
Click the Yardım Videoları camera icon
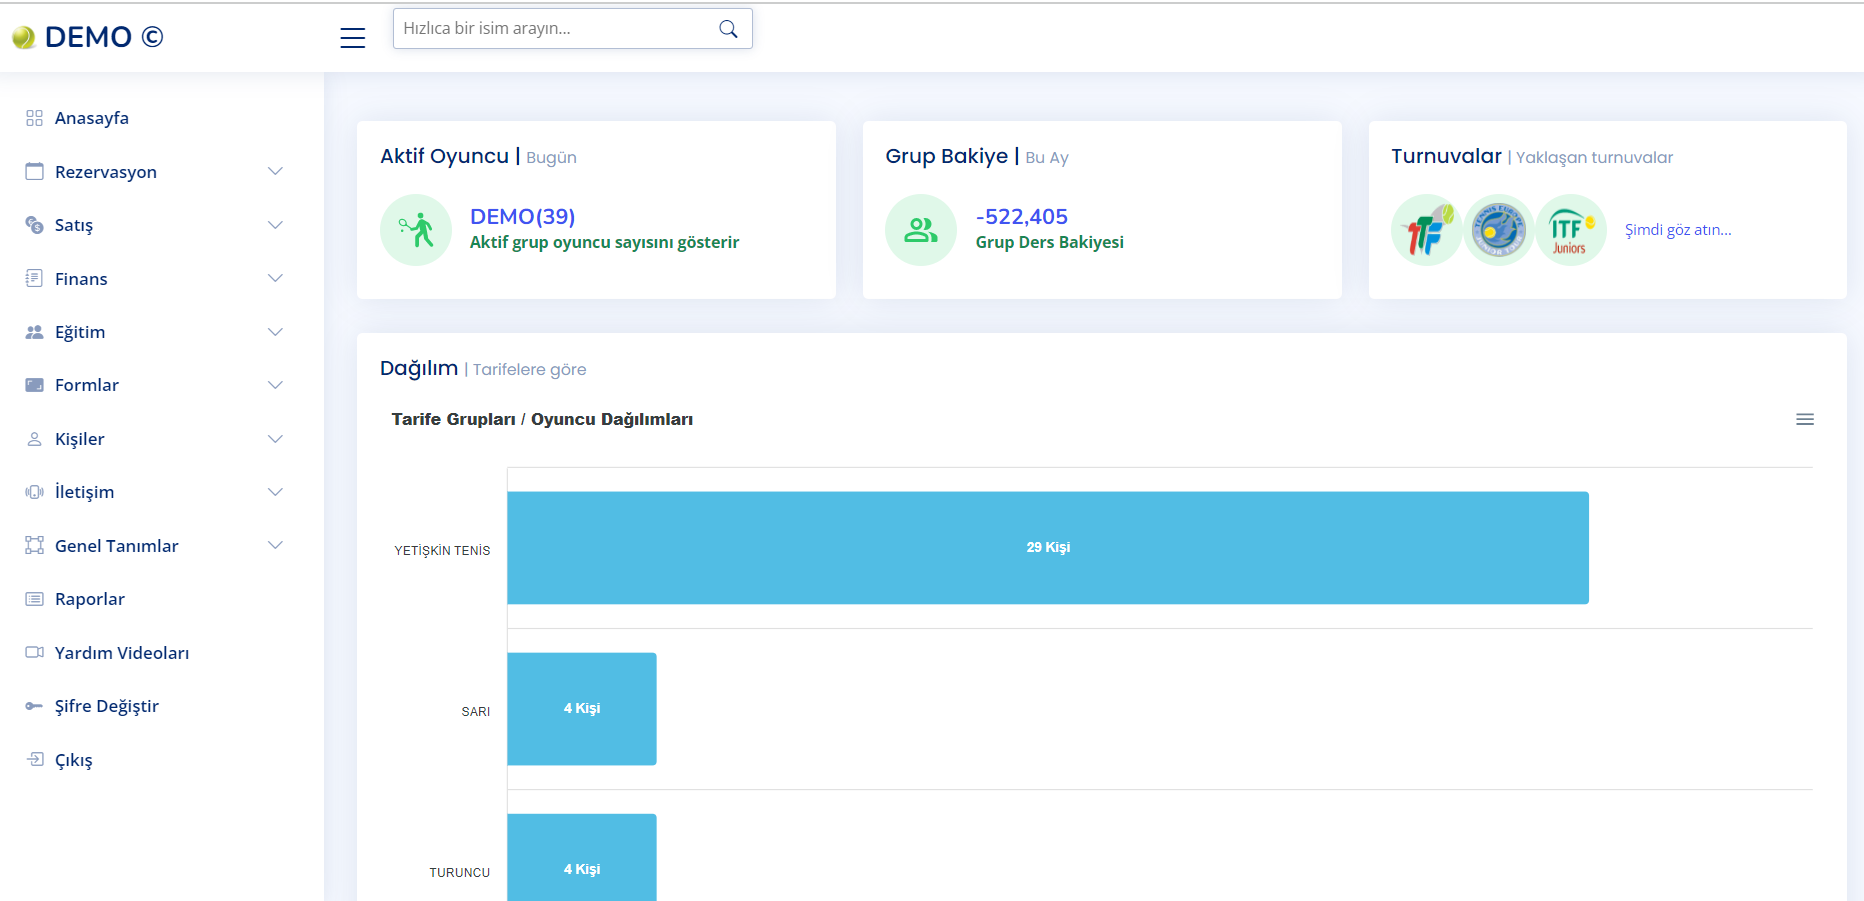click(34, 652)
